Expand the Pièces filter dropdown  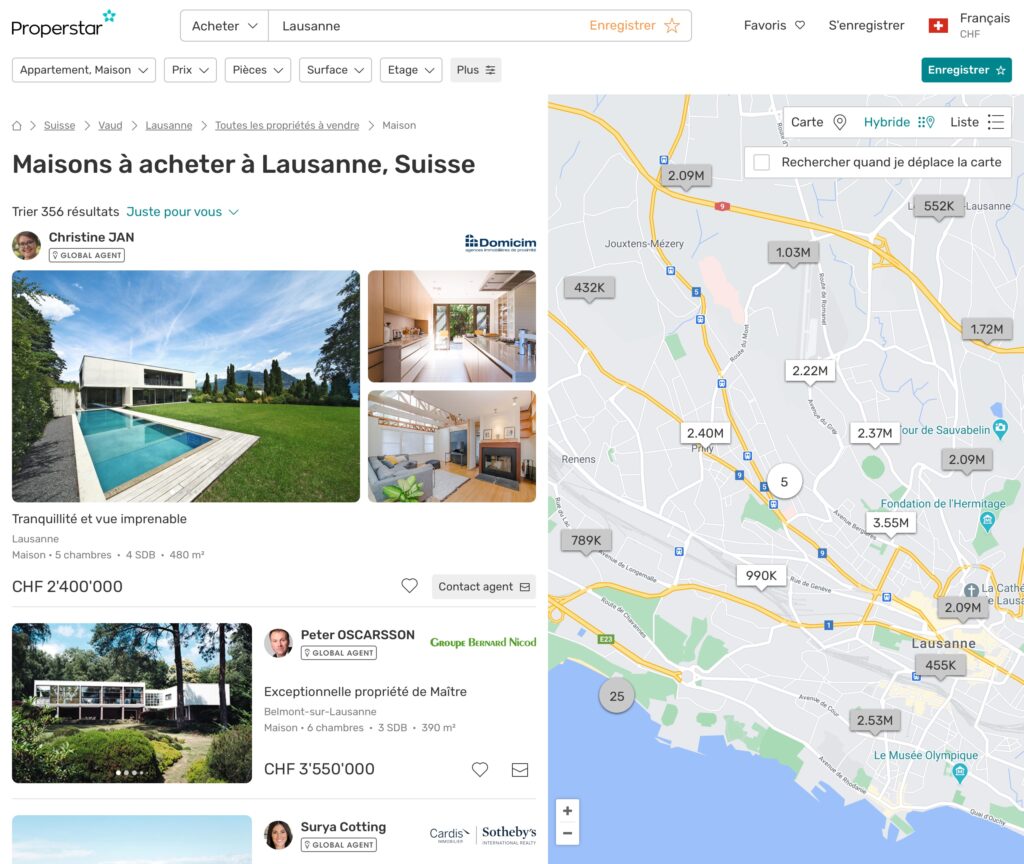click(x=257, y=70)
